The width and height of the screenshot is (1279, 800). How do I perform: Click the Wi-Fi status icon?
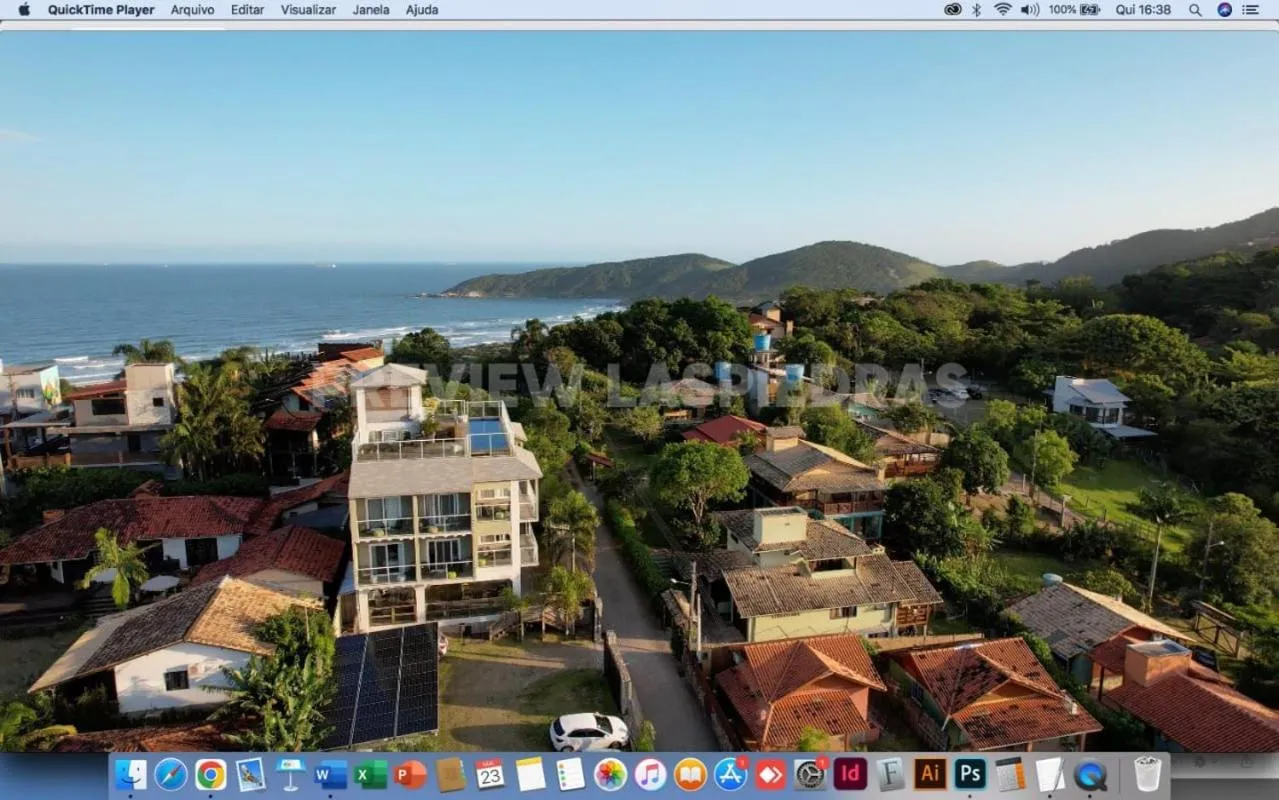[x=1002, y=10]
